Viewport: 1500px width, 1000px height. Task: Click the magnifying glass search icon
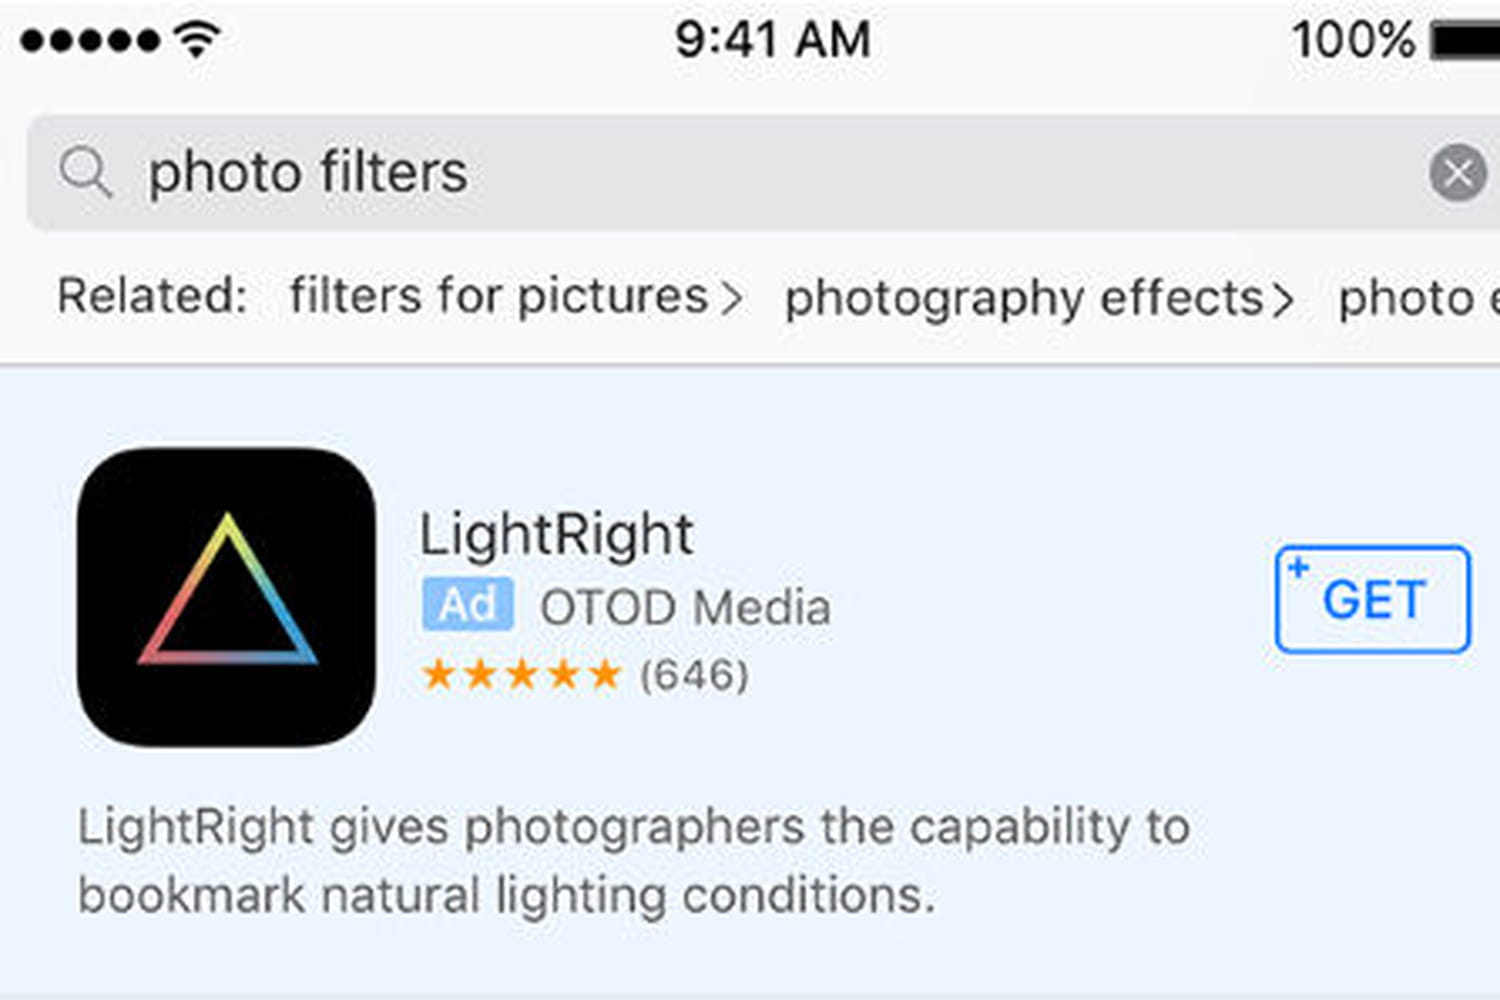85,172
